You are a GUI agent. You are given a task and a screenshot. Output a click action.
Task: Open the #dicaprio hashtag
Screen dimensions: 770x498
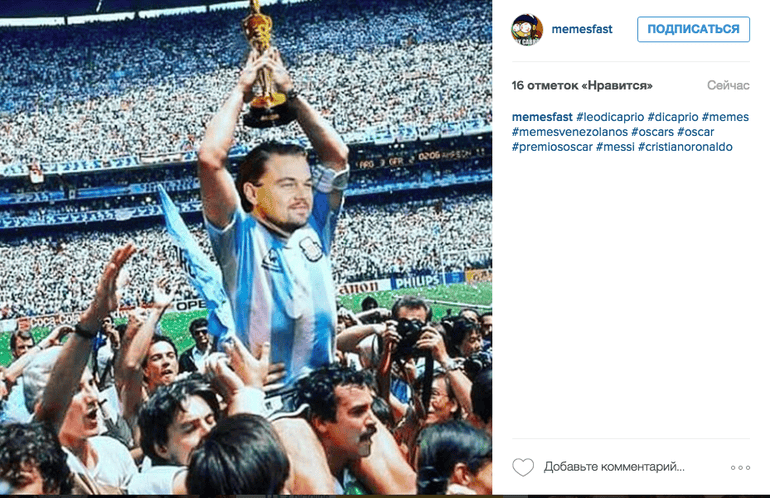[x=673, y=117]
